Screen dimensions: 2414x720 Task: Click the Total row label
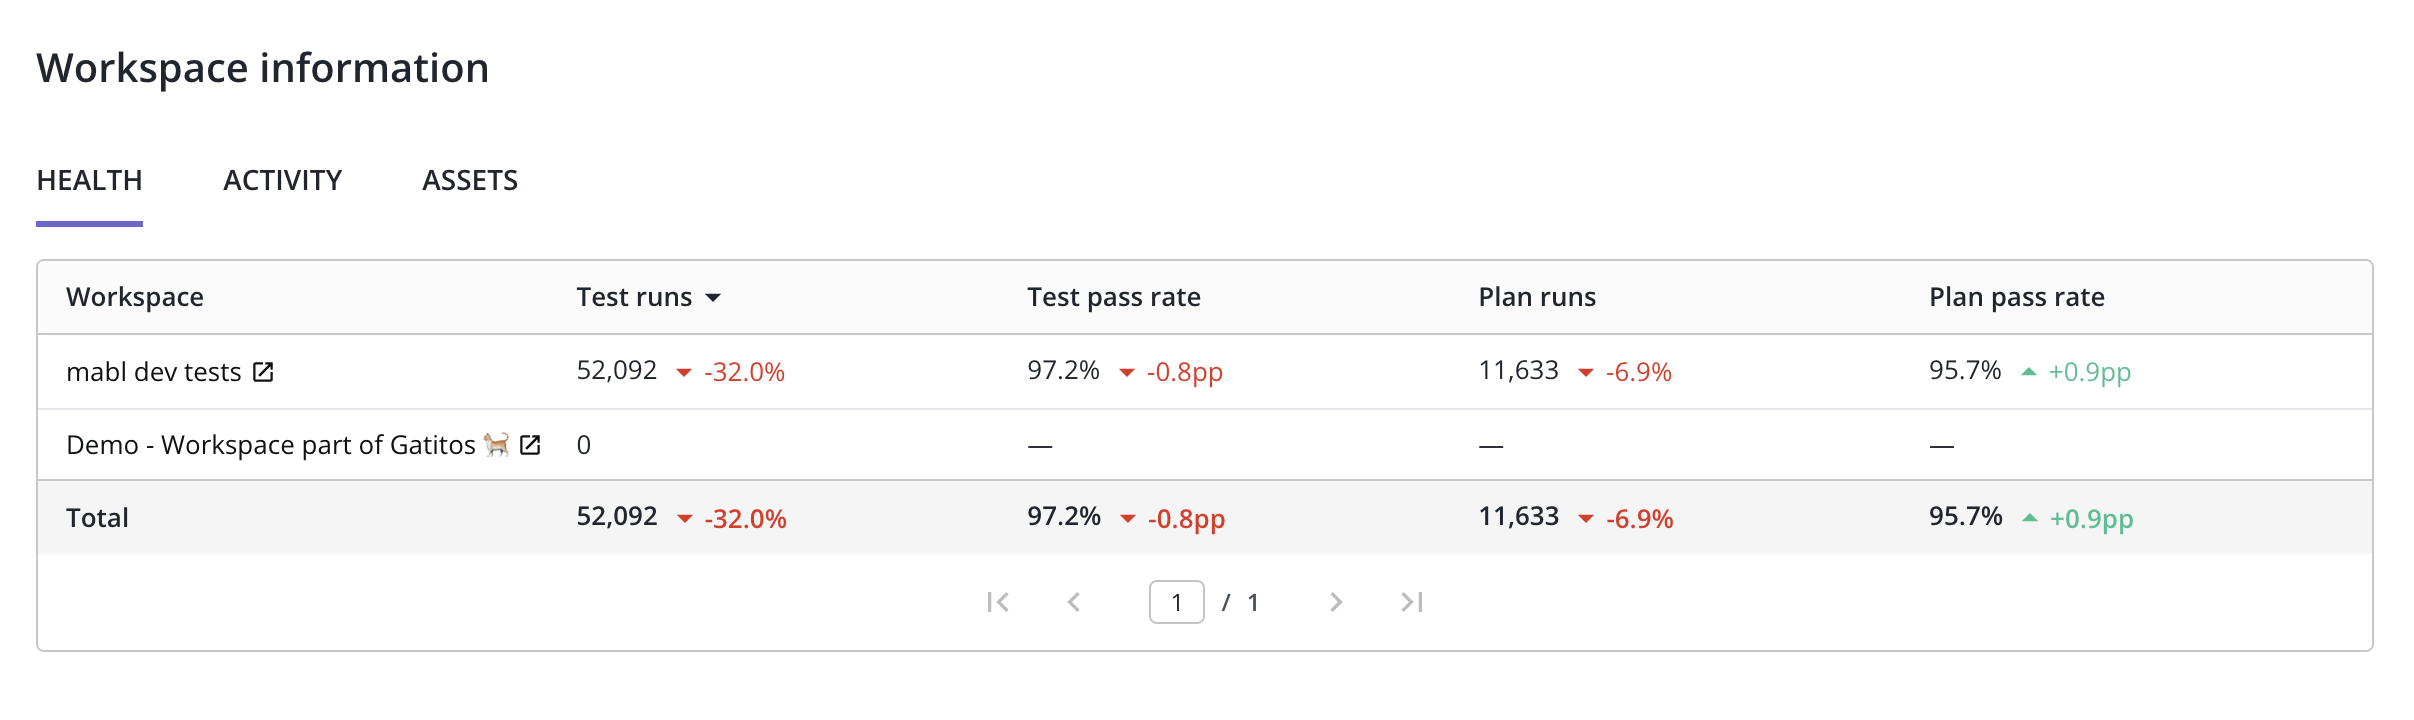[x=97, y=518]
